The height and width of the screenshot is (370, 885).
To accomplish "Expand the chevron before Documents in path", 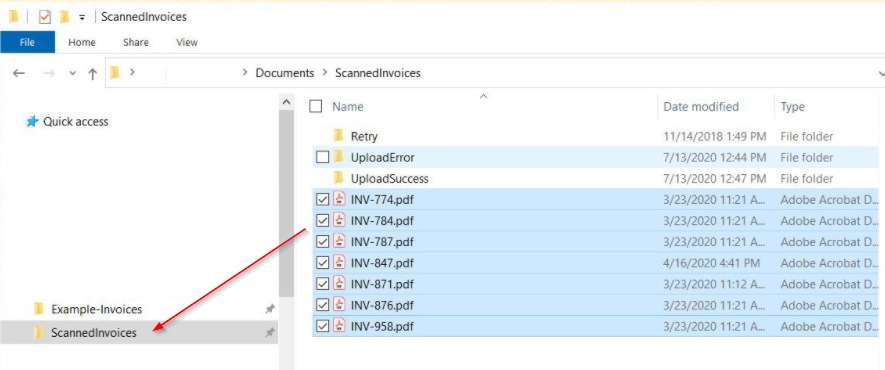I will pyautogui.click(x=245, y=73).
